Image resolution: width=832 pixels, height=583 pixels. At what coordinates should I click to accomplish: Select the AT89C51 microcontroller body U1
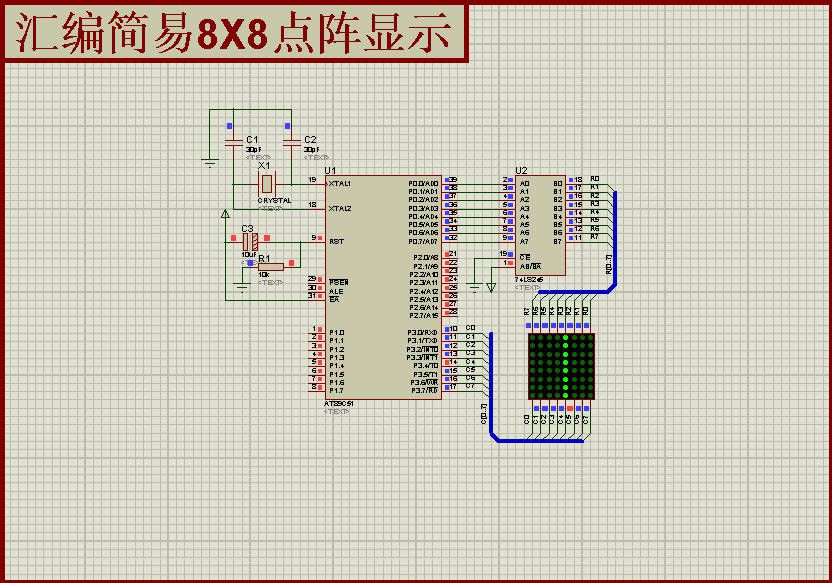(x=383, y=287)
